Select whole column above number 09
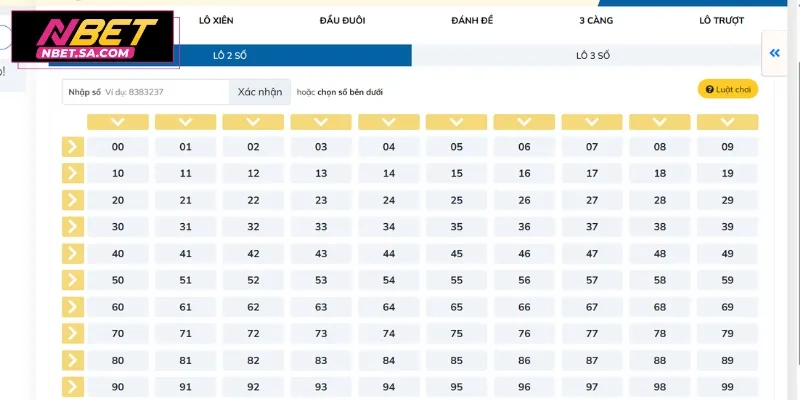800x400 pixels. (727, 122)
